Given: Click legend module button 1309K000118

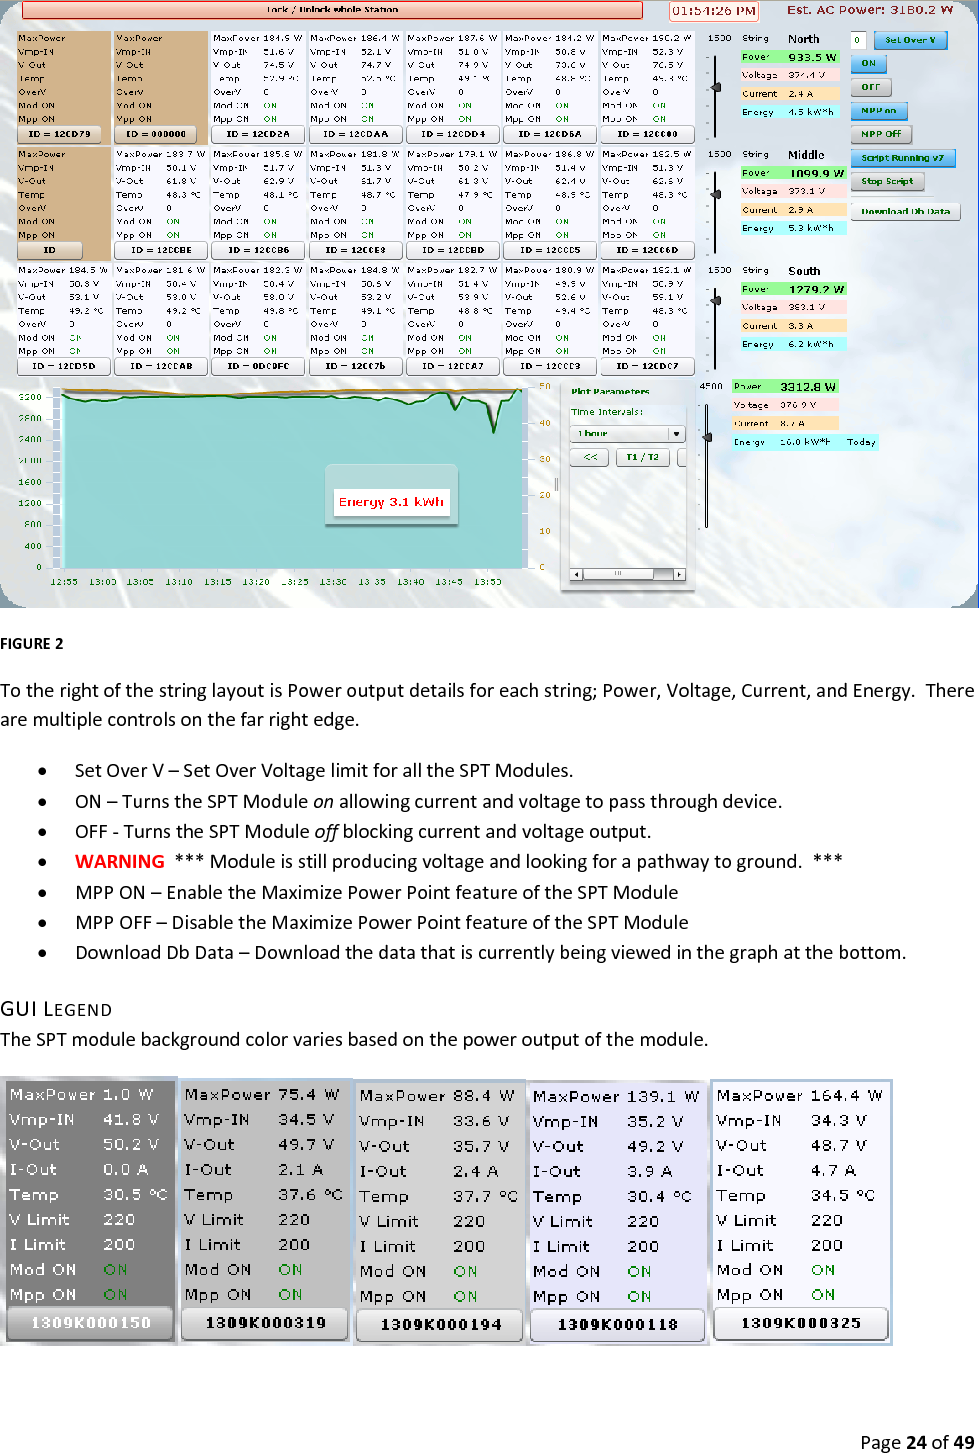Looking at the screenshot, I should [617, 1324].
